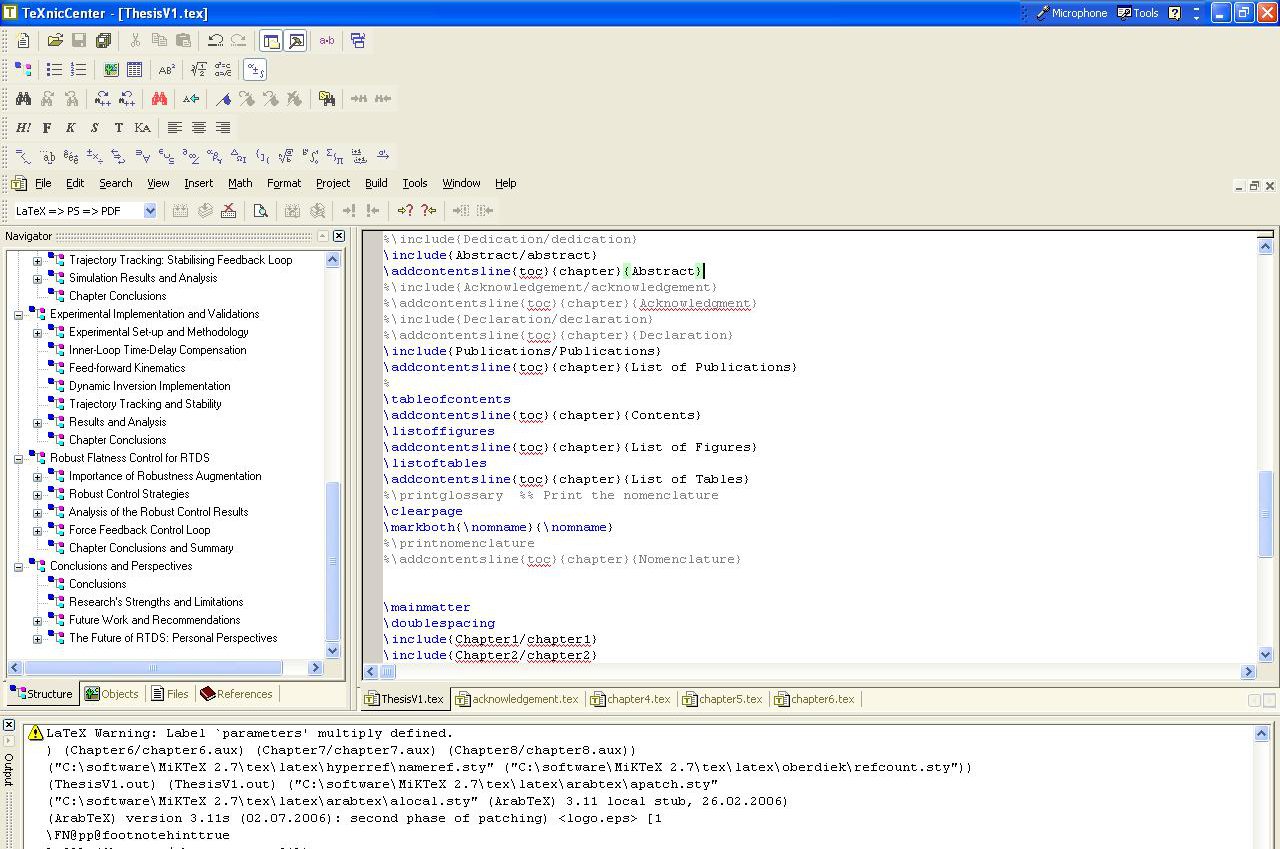Align text right icon
The height and width of the screenshot is (849, 1280).
[223, 128]
